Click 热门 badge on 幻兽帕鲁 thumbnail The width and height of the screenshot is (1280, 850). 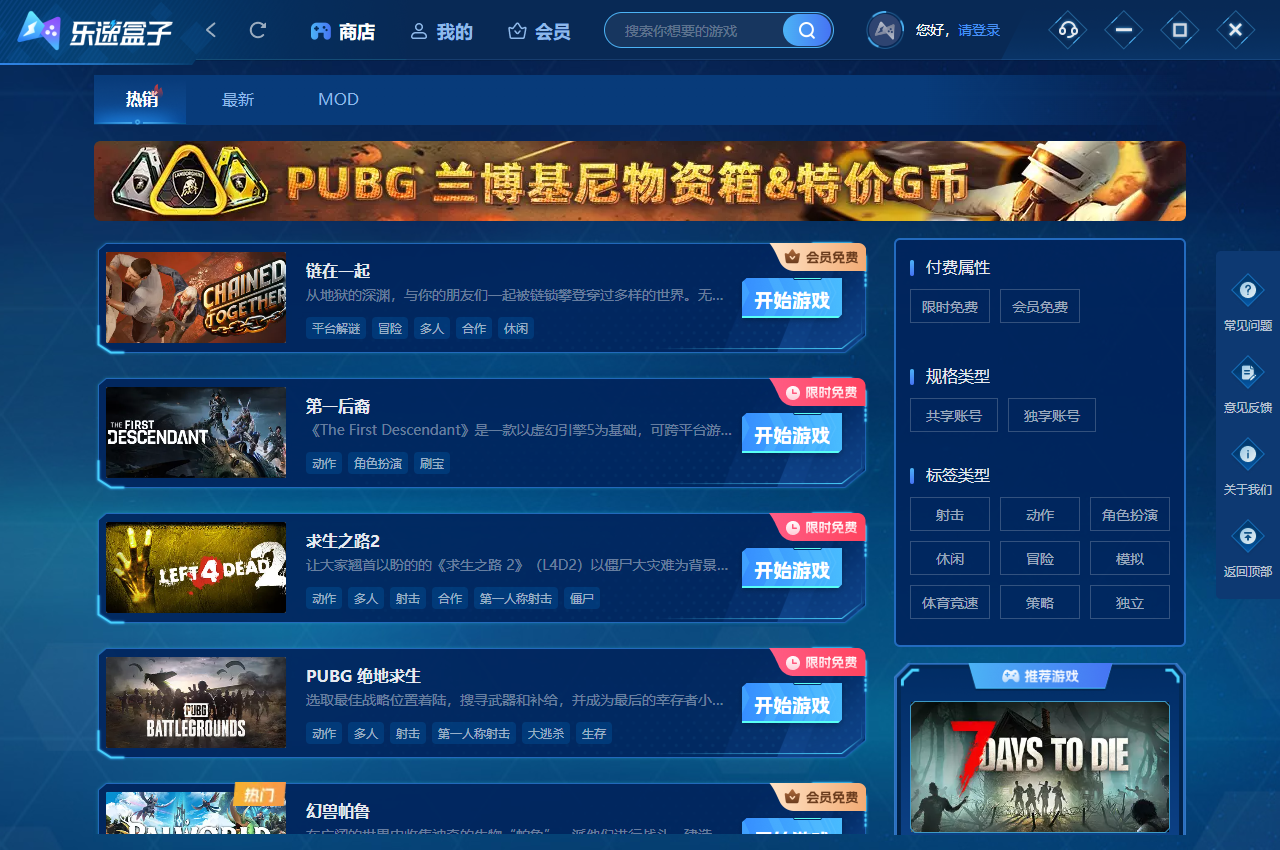click(259, 795)
